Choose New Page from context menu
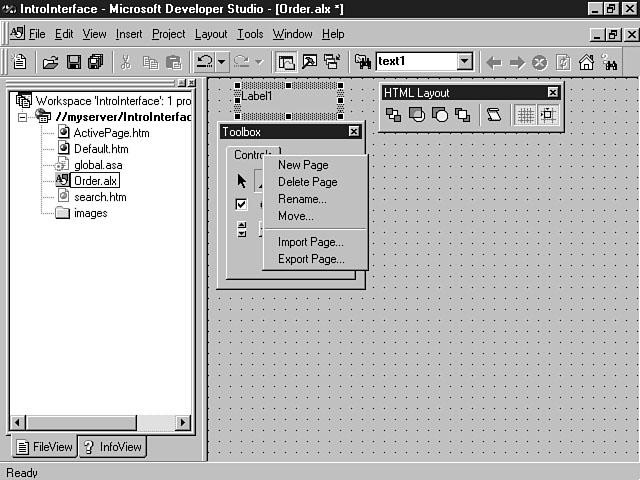The height and width of the screenshot is (480, 640). click(303, 165)
